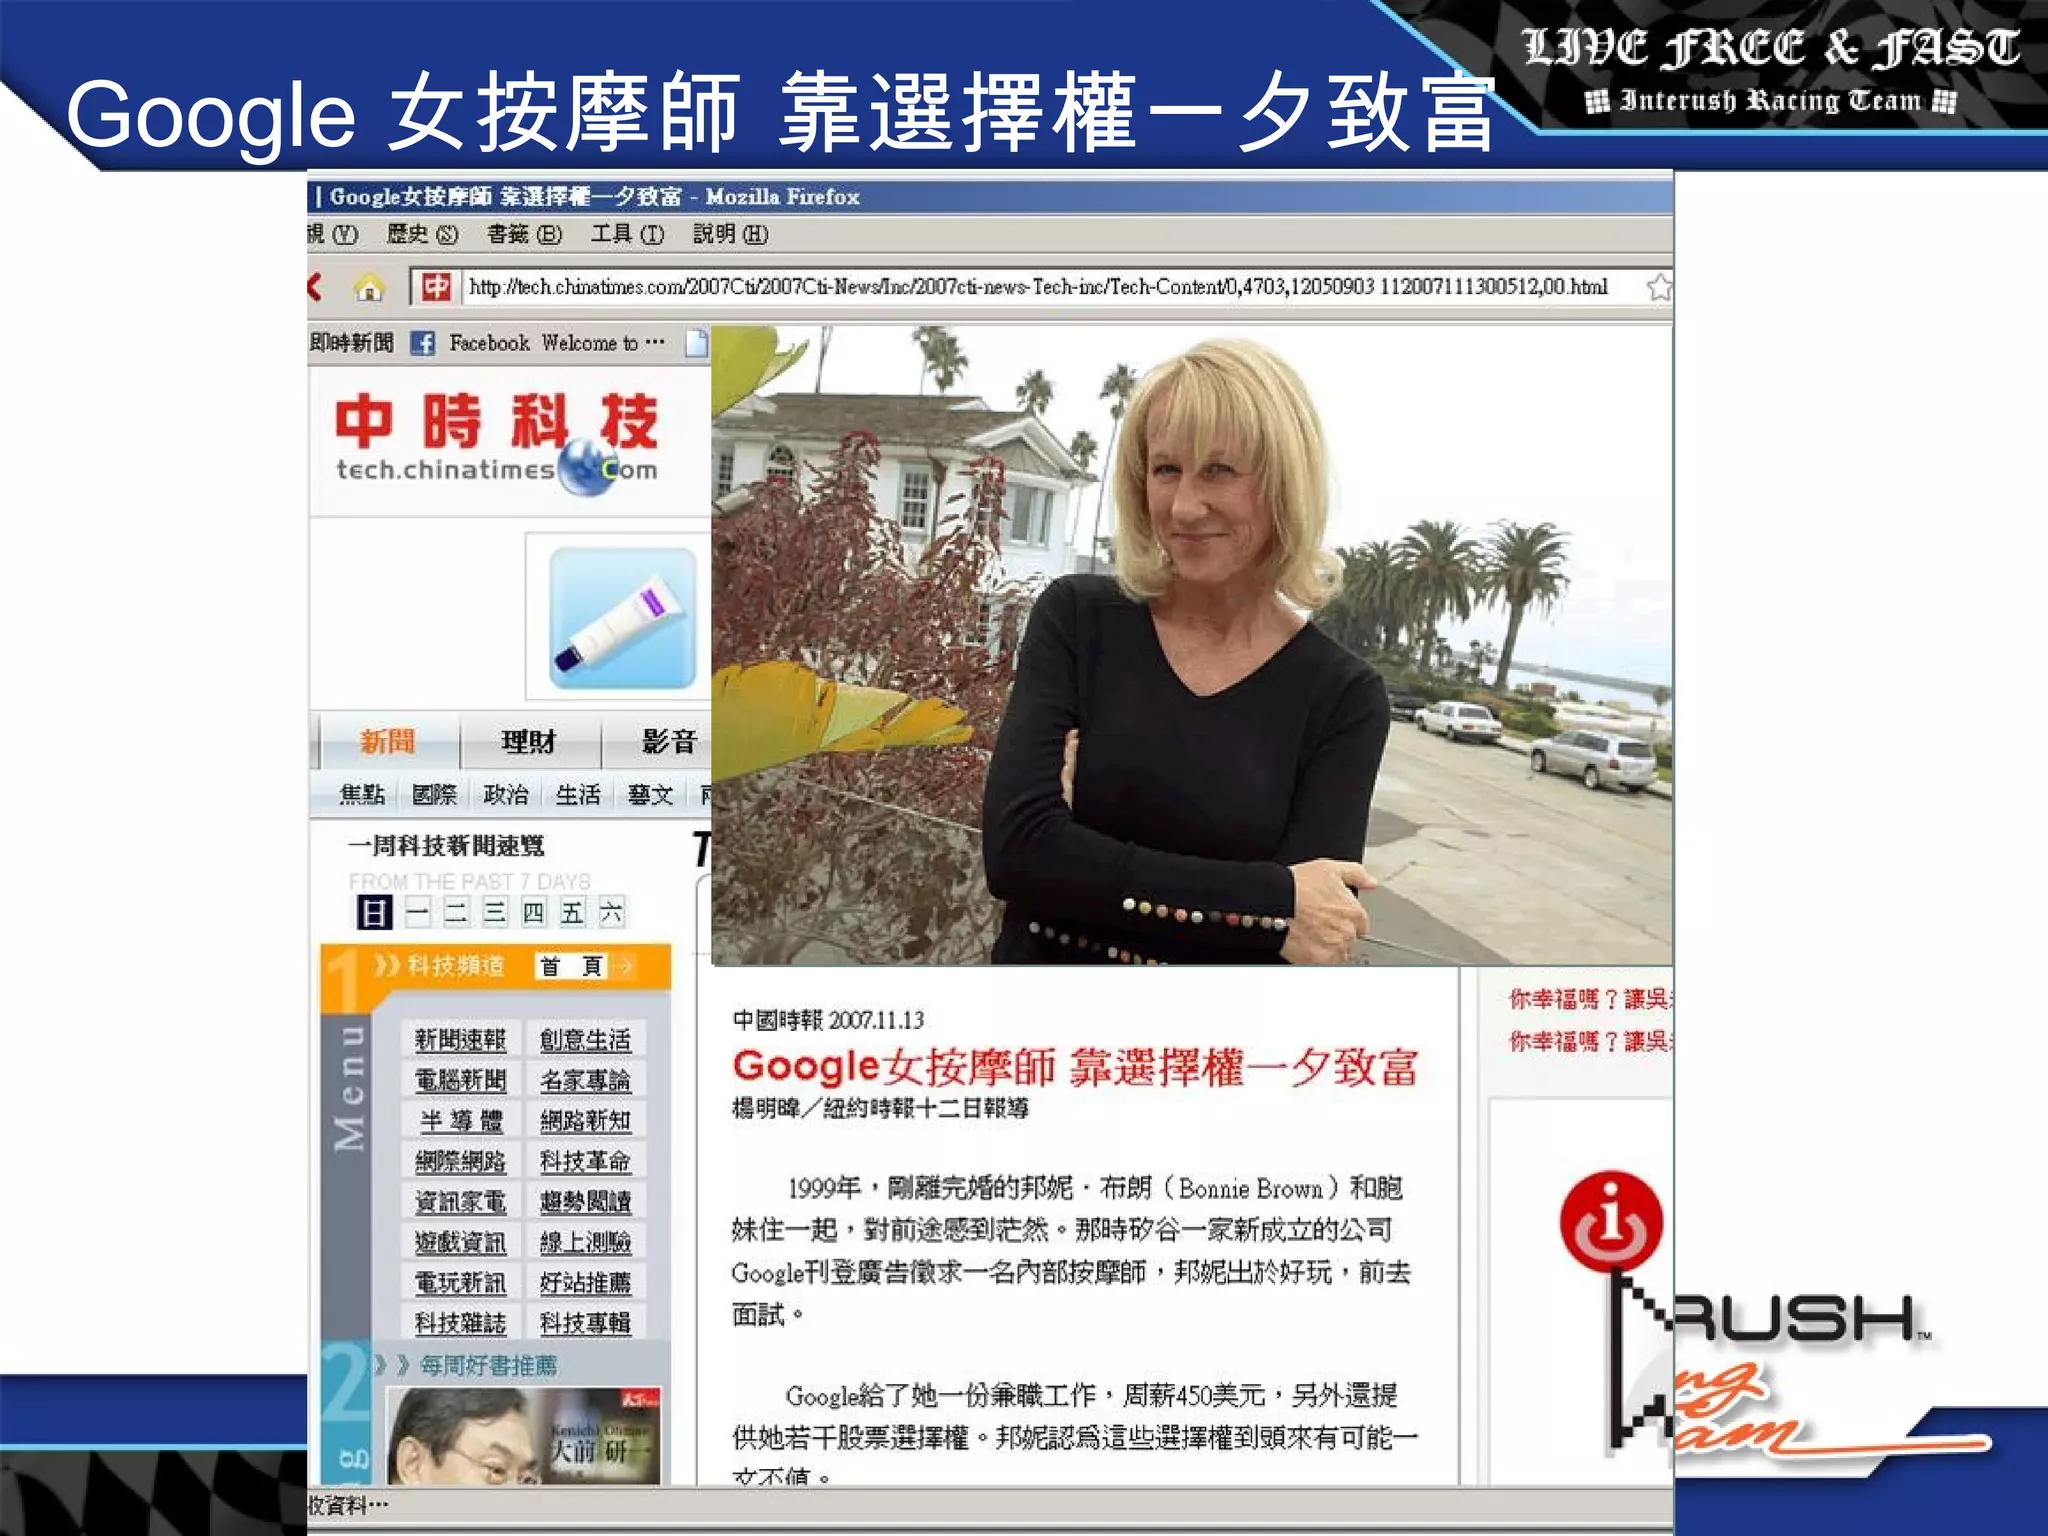Click the Facebook bookmark icon

(x=423, y=344)
